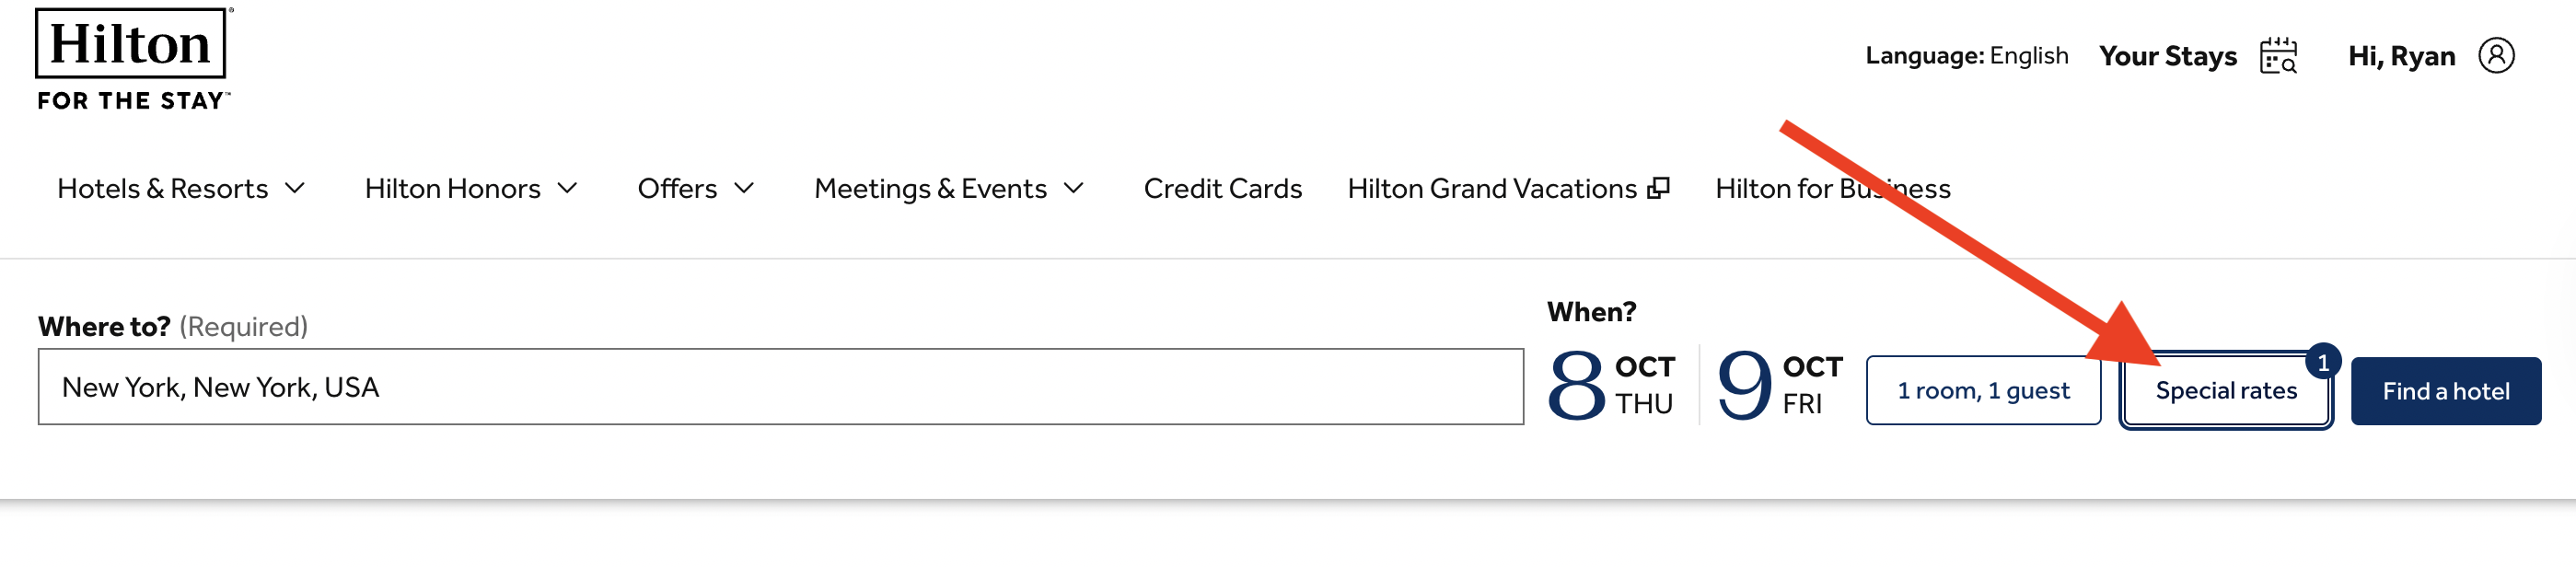The image size is (2576, 567).
Task: Click the user profile avatar icon
Action: click(2495, 56)
